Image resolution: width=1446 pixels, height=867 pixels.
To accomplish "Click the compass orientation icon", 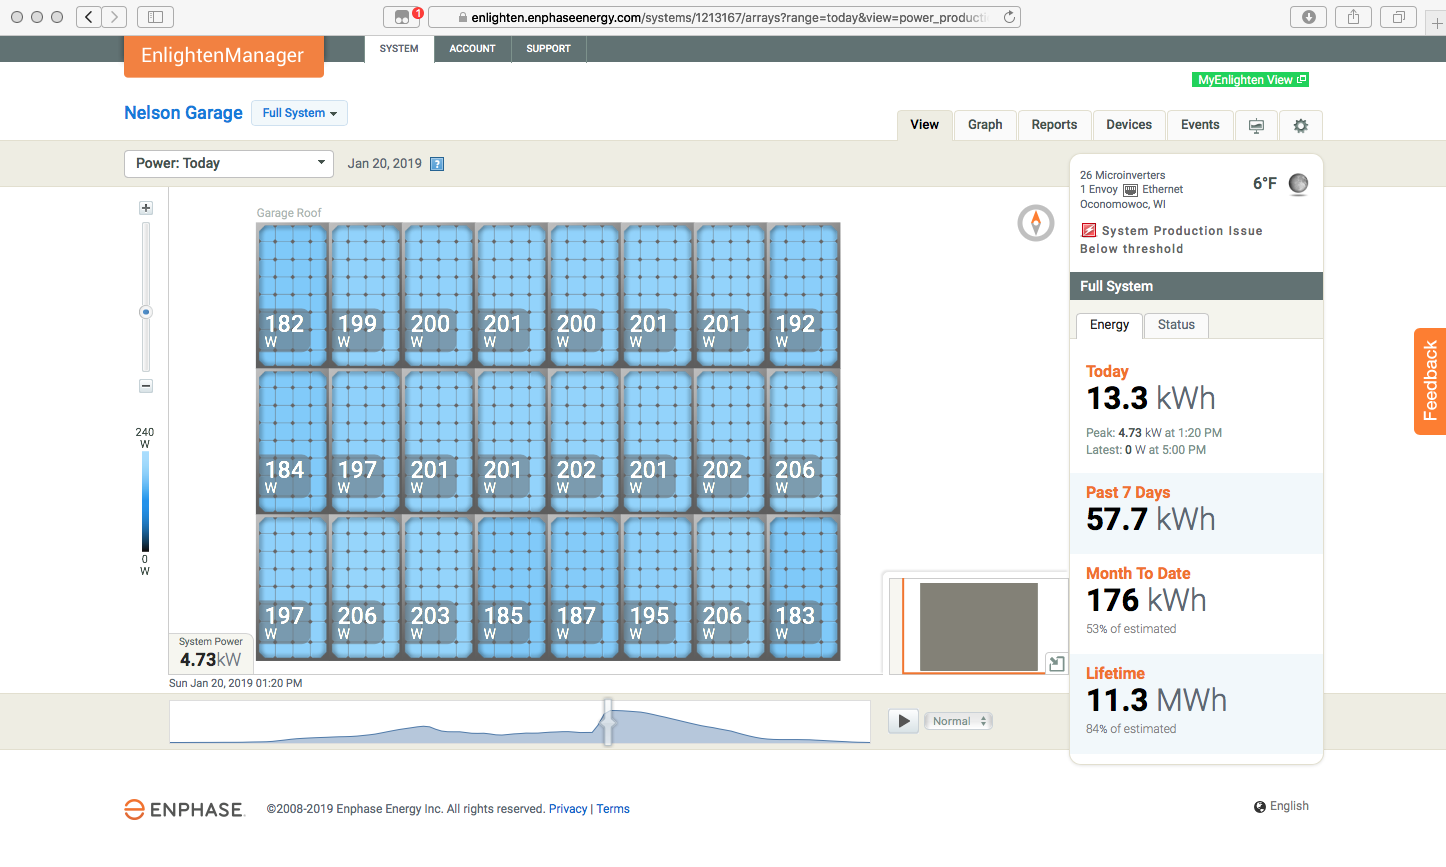I will 1036,222.
